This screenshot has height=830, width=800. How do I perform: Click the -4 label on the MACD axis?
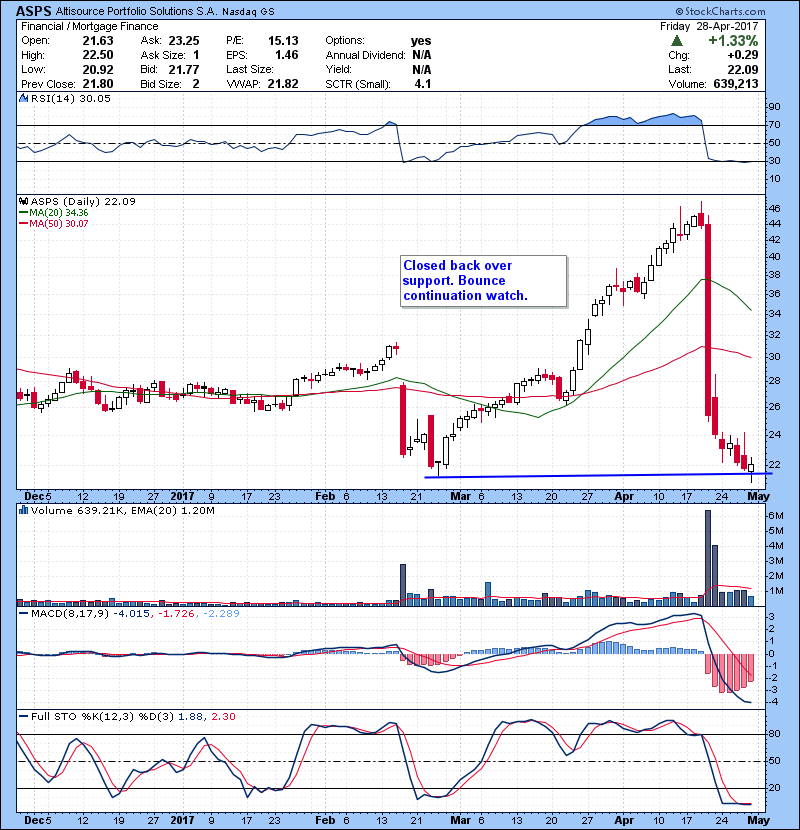[x=773, y=702]
